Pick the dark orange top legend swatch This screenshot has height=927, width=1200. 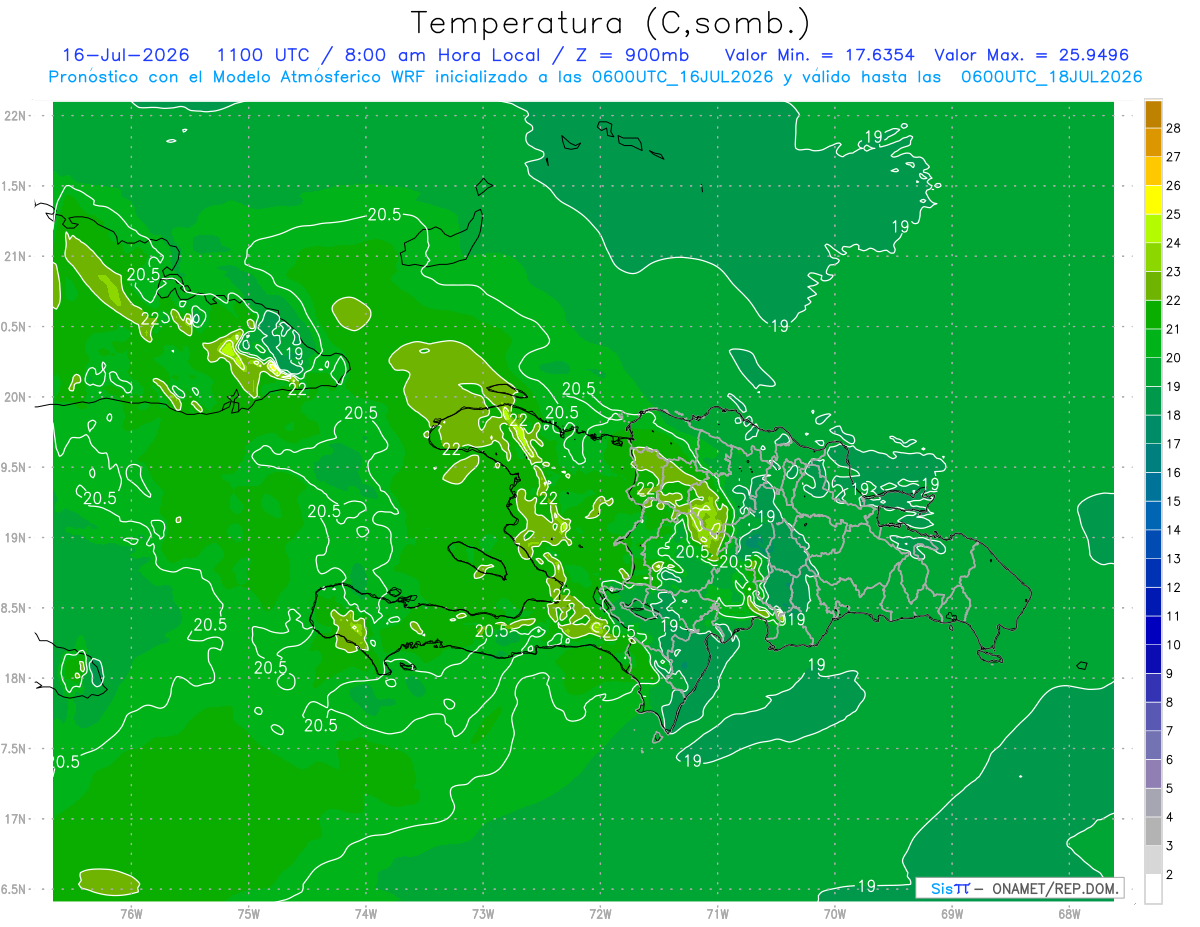coord(1153,115)
